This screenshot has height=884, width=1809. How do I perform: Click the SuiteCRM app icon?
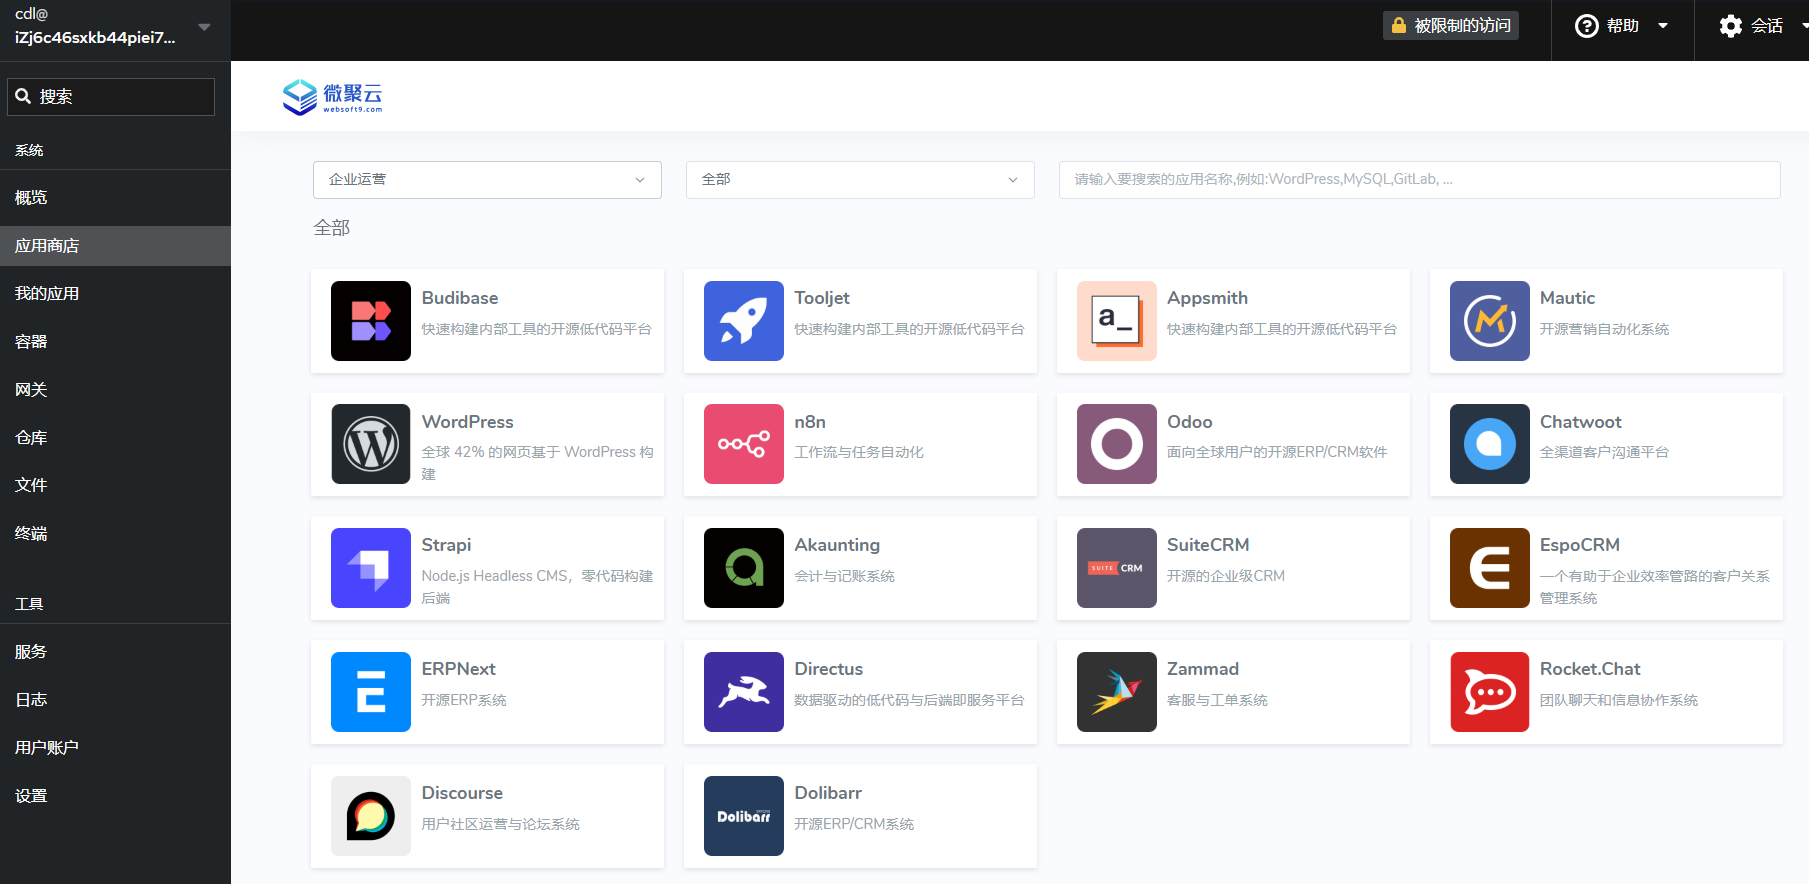click(x=1117, y=568)
